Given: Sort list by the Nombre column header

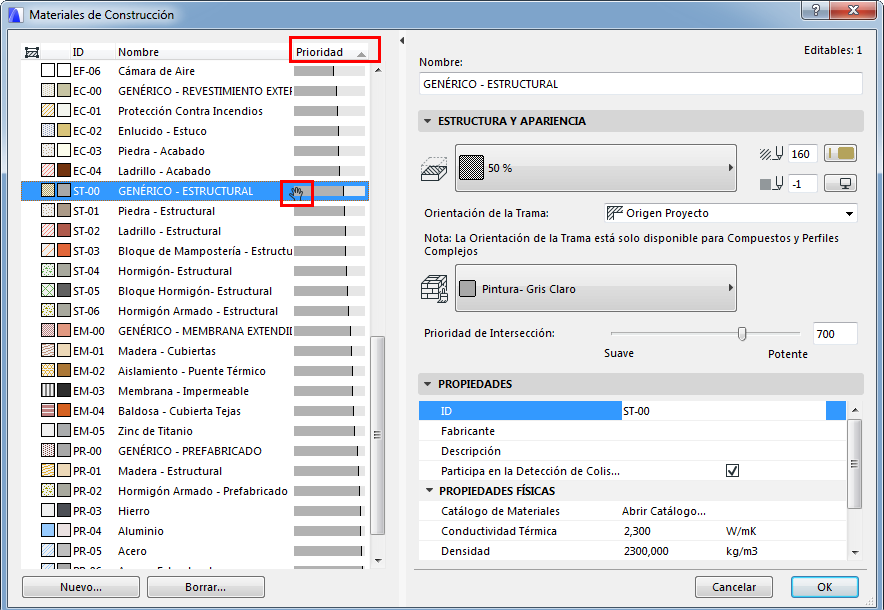Looking at the screenshot, I should 203,52.
